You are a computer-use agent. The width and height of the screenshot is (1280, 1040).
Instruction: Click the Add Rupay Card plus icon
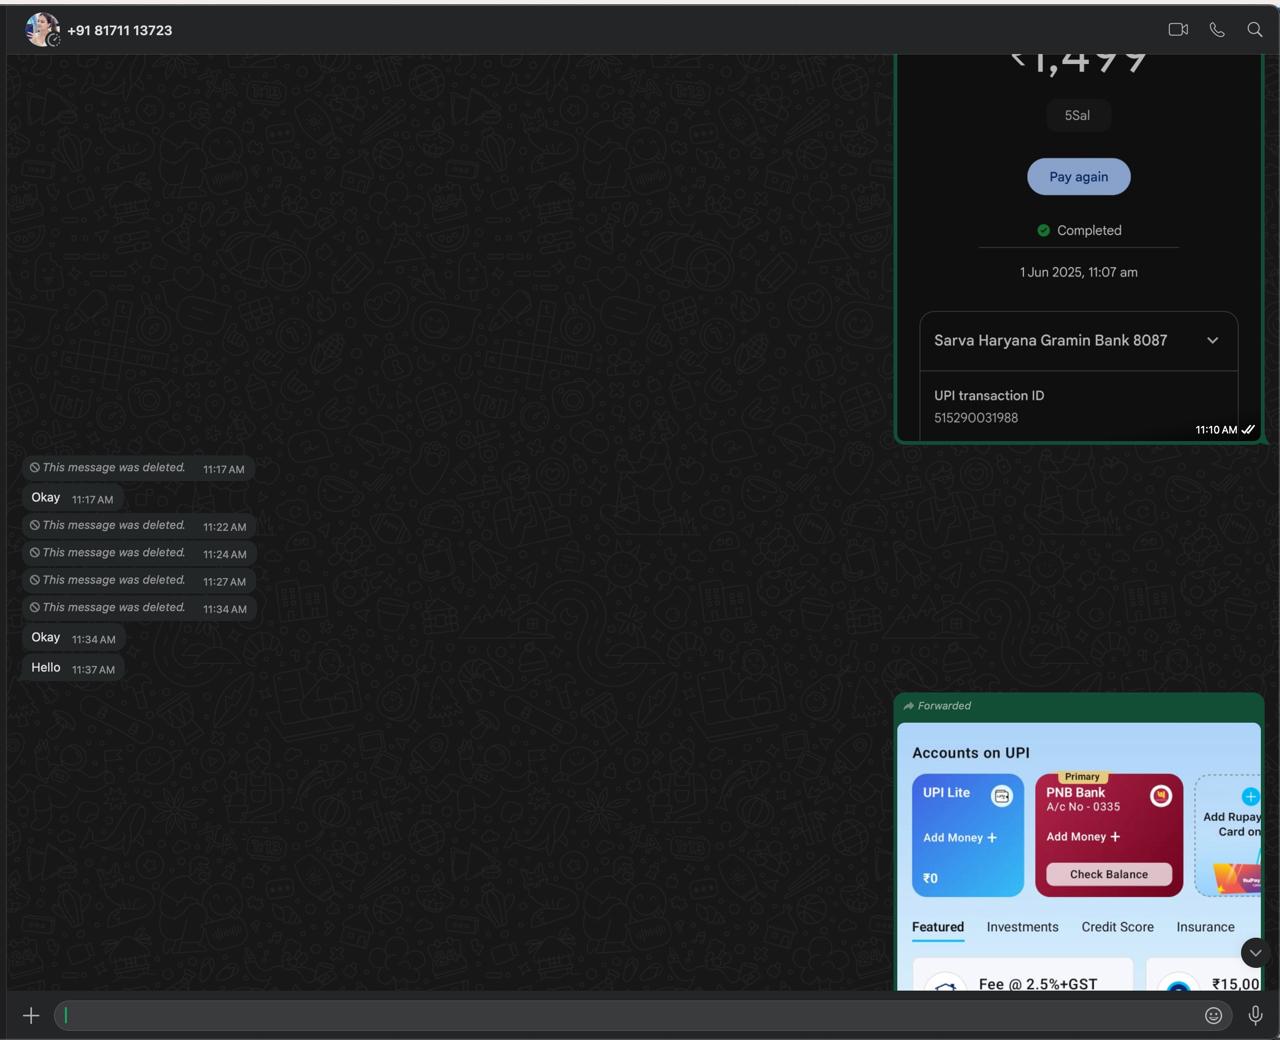click(1250, 797)
